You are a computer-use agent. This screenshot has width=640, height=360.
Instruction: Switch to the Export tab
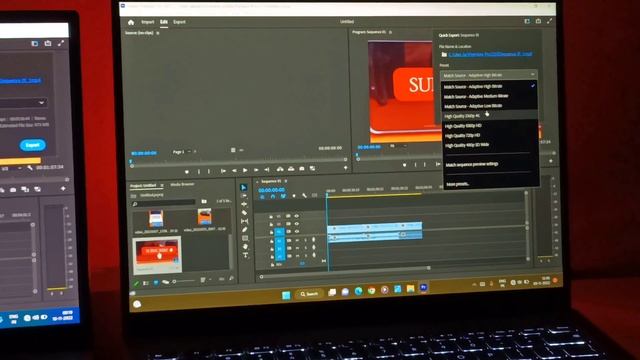[179, 22]
